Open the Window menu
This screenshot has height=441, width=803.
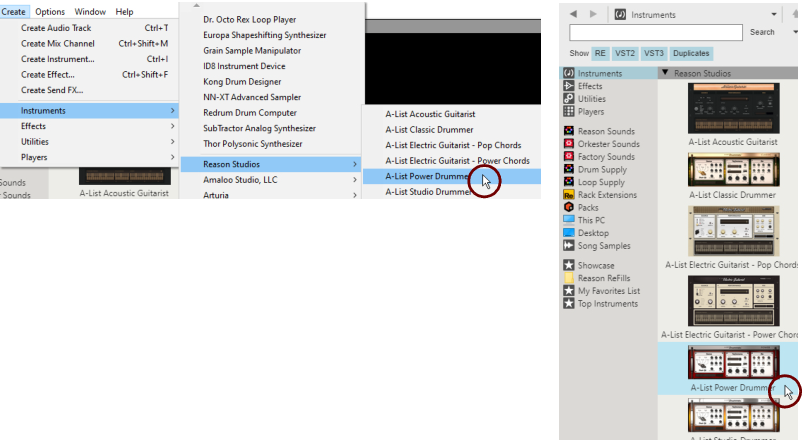point(90,11)
